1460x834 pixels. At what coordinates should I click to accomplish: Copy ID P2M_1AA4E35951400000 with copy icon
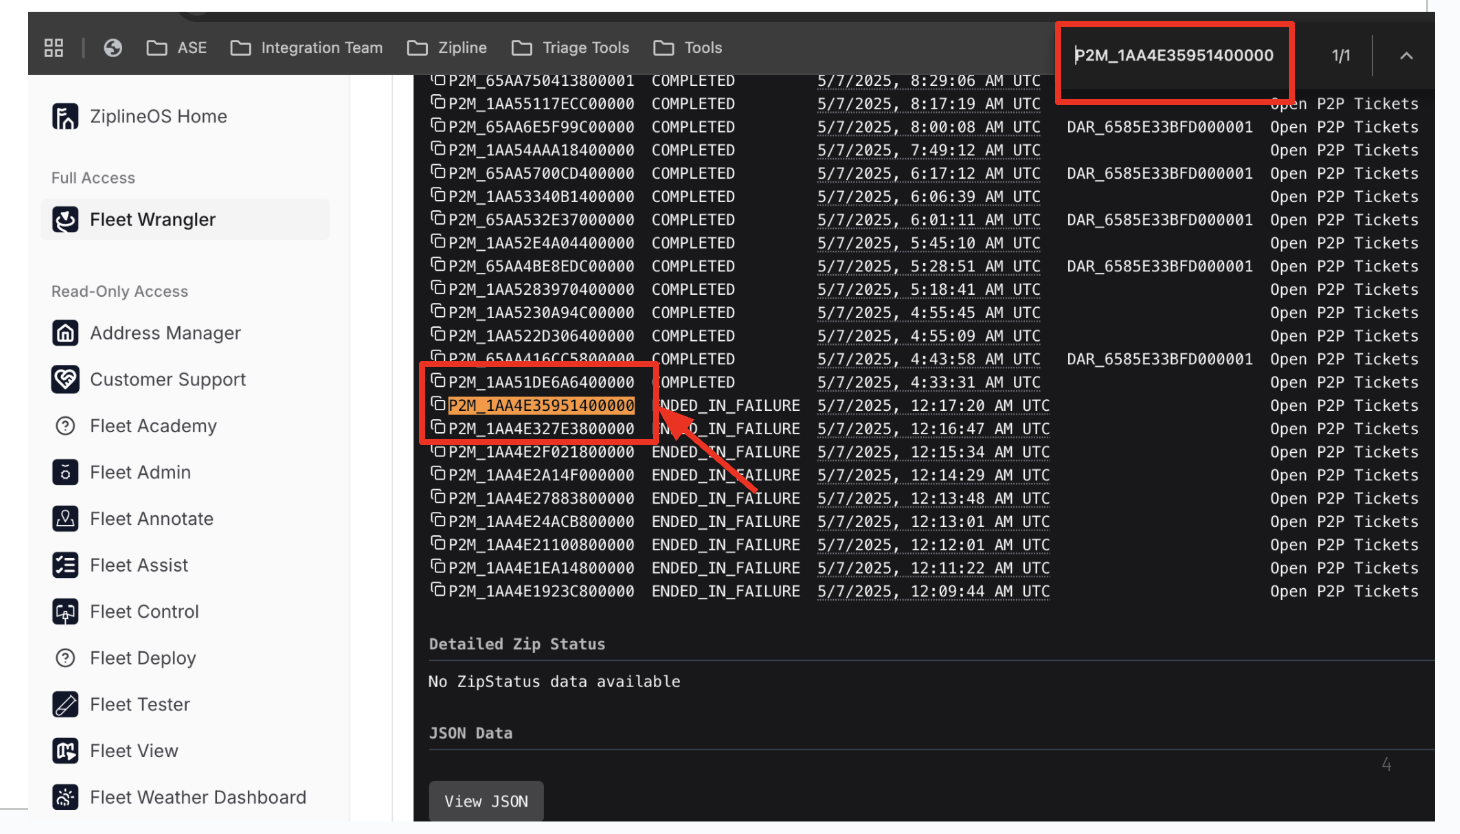click(x=438, y=404)
